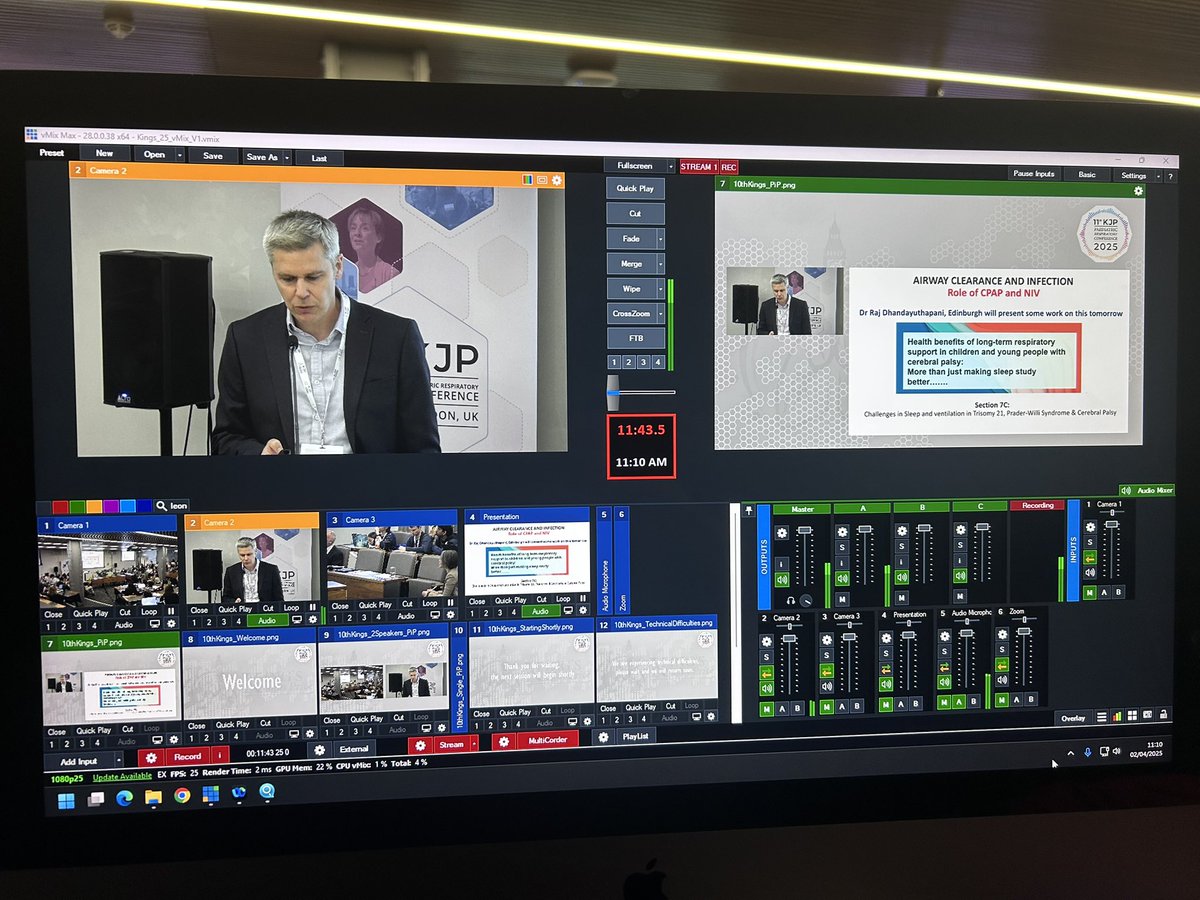Expand the Wipe transition dropdown arrow
The width and height of the screenshot is (1200, 900).
[660, 289]
